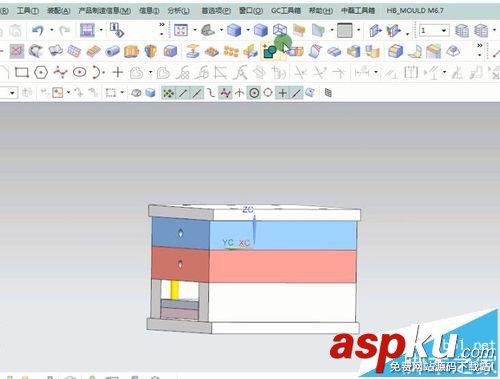
Task: Open the 分析(L) menu
Action: pos(178,11)
